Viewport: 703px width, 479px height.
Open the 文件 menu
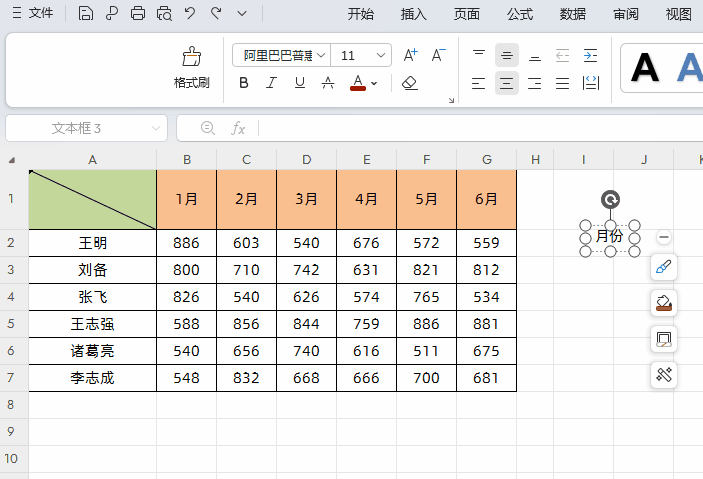(x=33, y=14)
